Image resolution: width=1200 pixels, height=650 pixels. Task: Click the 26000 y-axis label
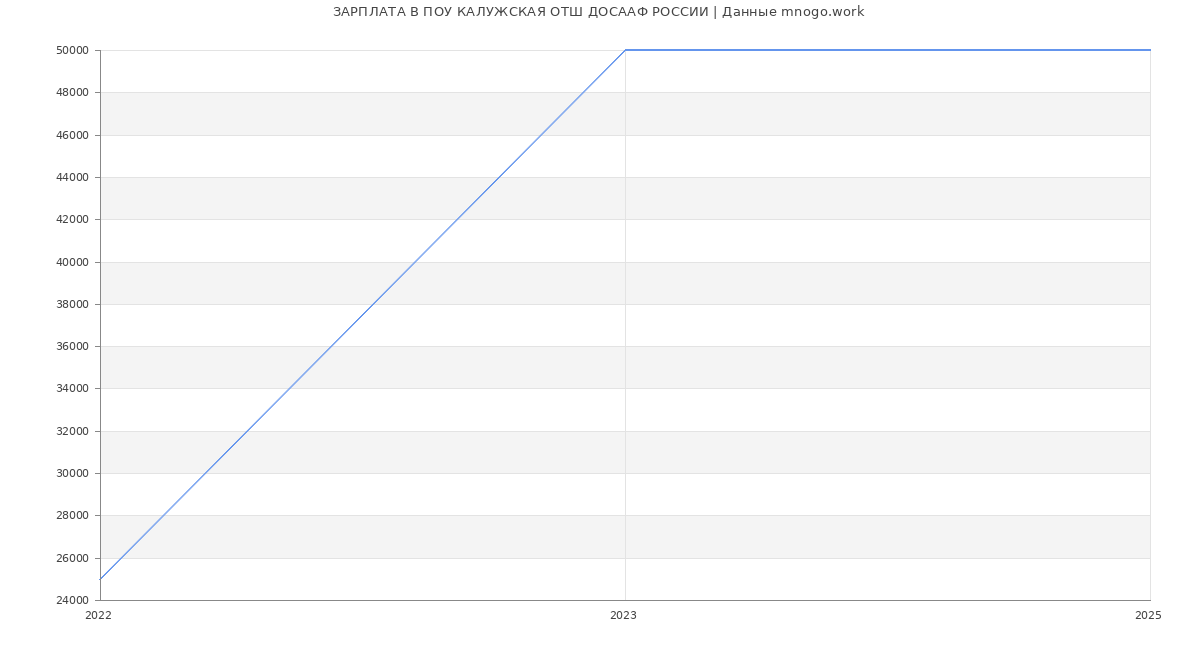coord(72,558)
